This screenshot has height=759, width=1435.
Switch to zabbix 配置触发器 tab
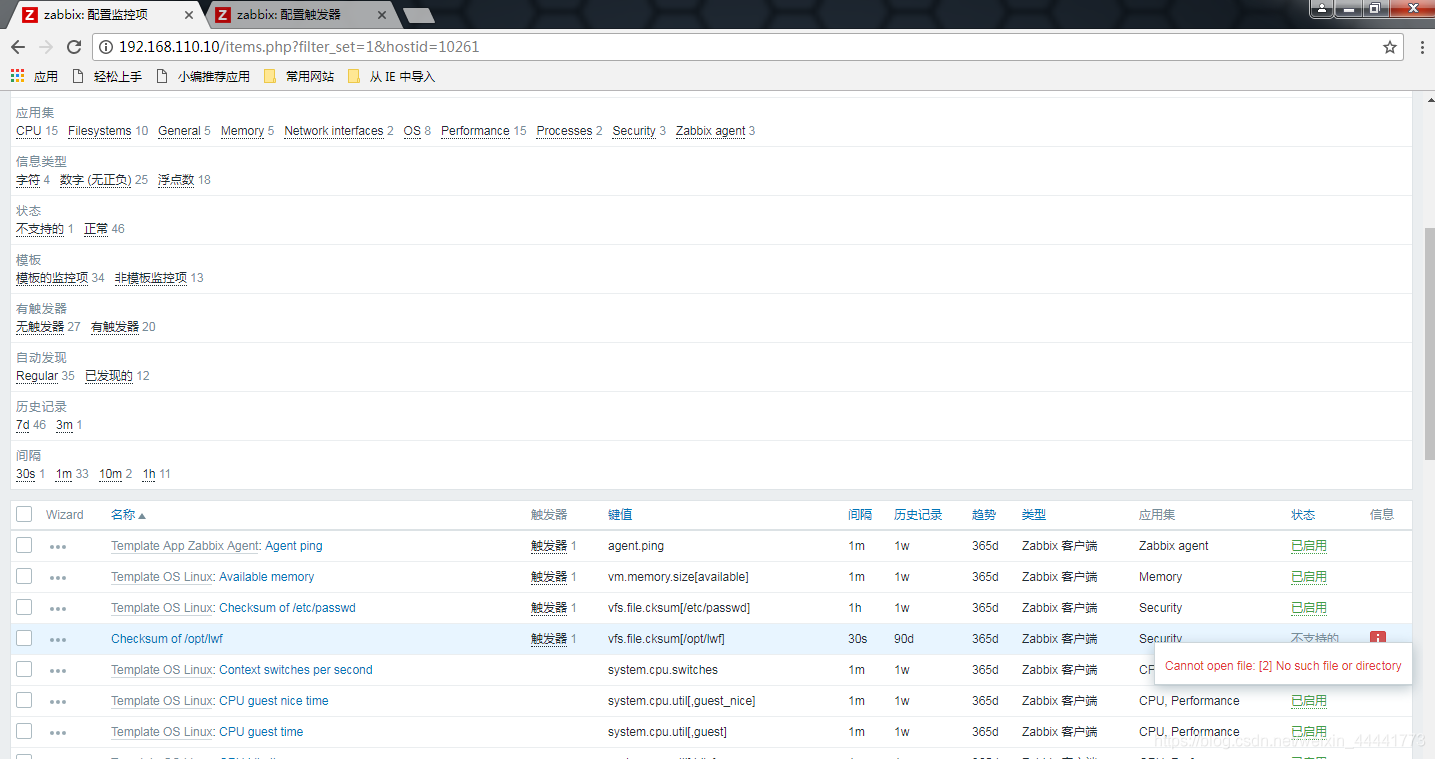[x=298, y=14]
